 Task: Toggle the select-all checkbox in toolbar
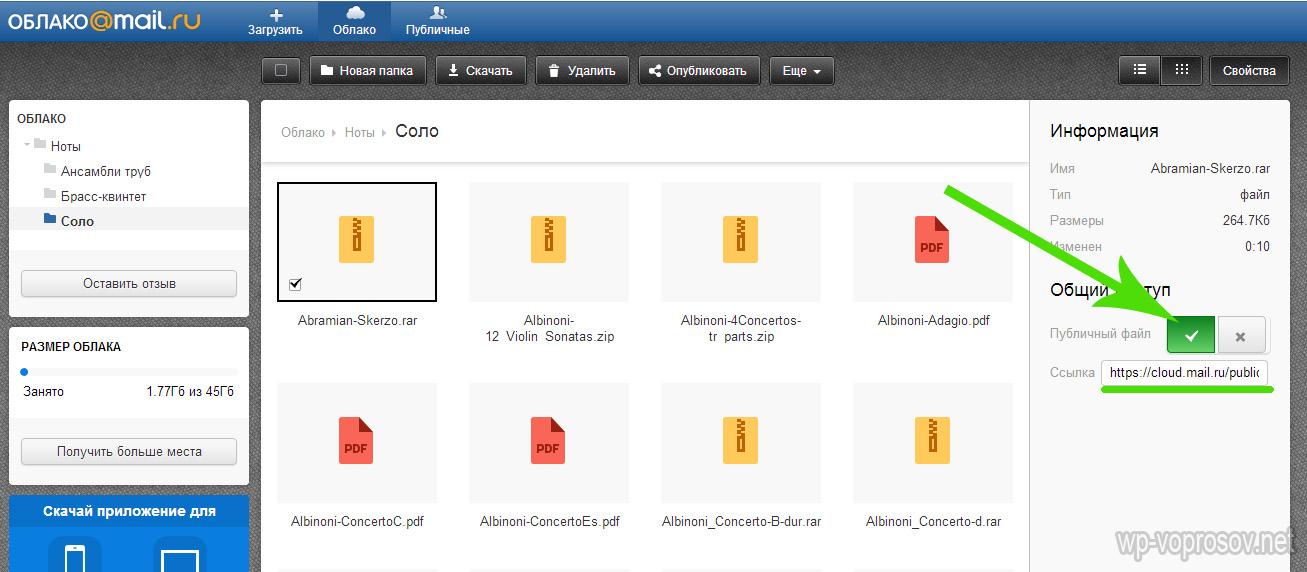pyautogui.click(x=281, y=71)
